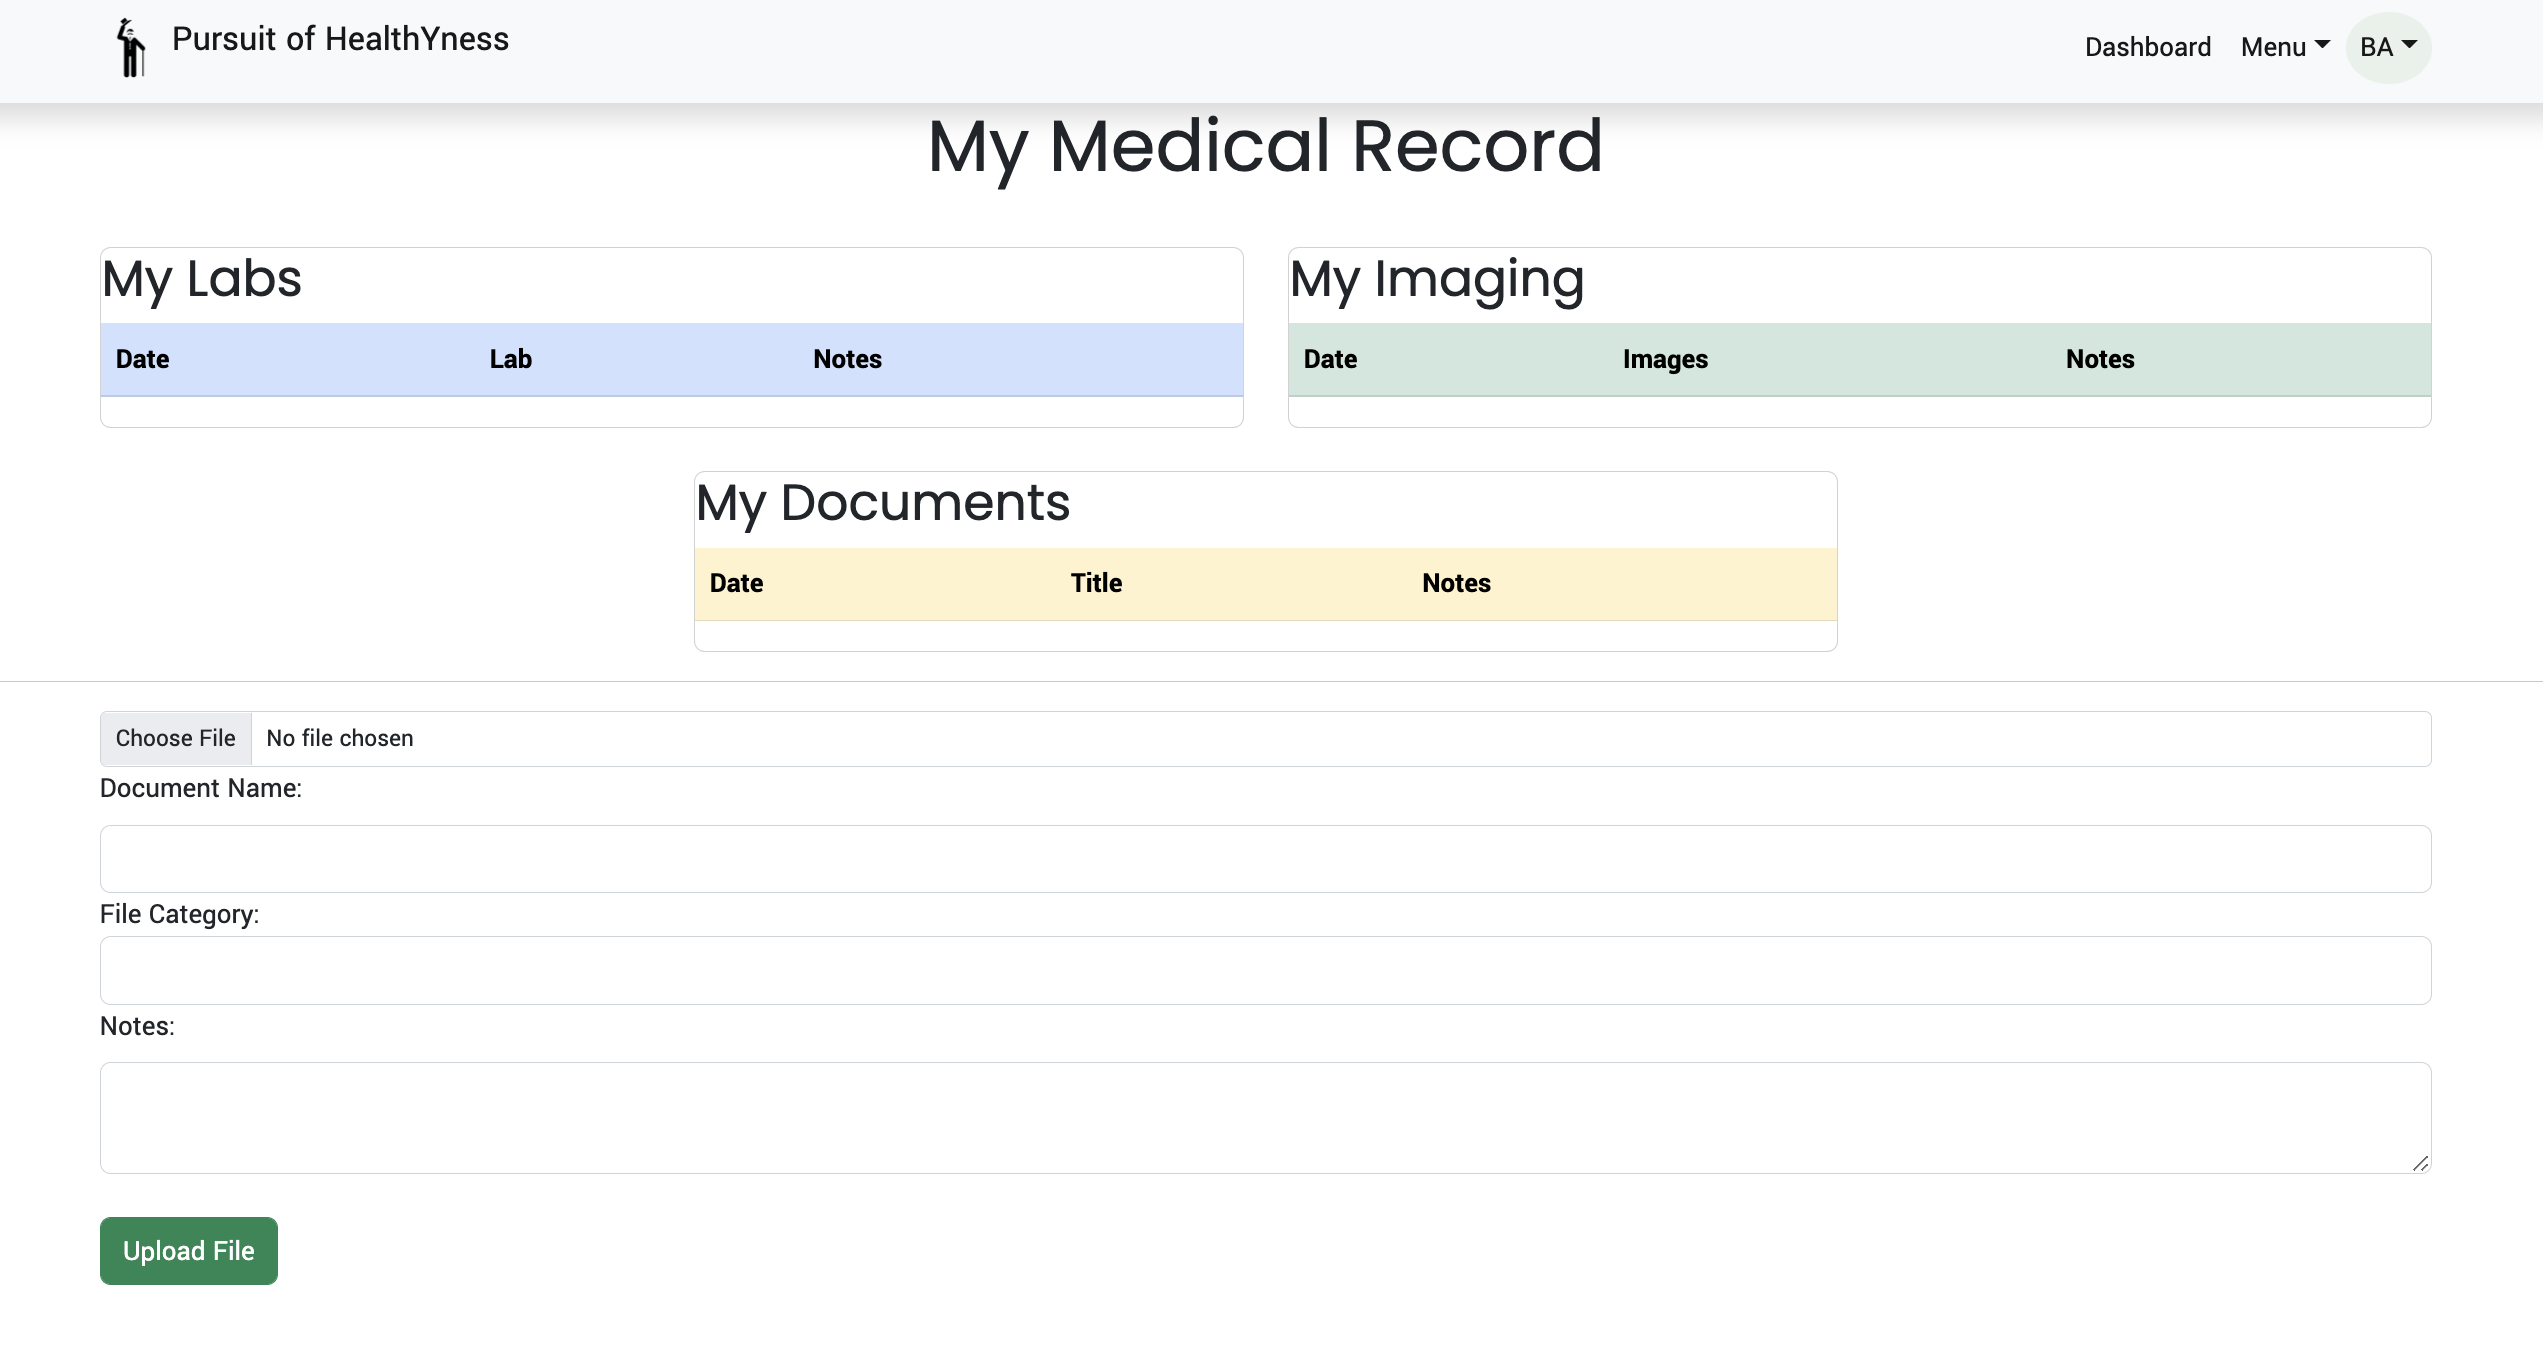Screen dimensions: 2543x1349
Task: Focus the File Category input field
Action: (1265, 970)
